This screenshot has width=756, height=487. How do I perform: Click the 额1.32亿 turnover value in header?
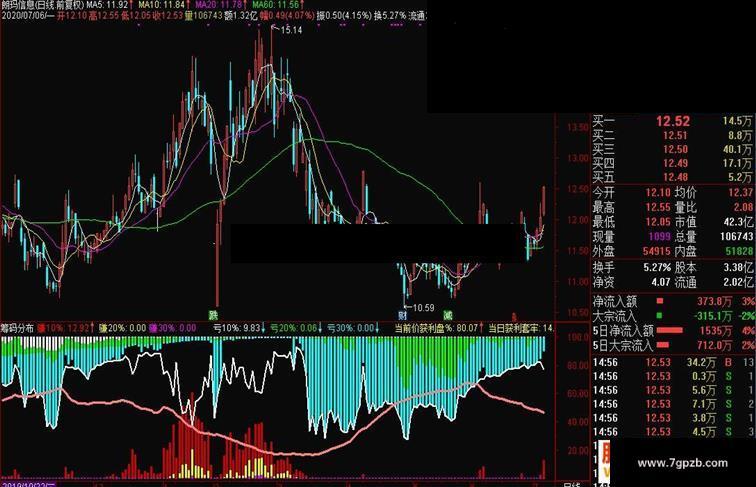(241, 16)
